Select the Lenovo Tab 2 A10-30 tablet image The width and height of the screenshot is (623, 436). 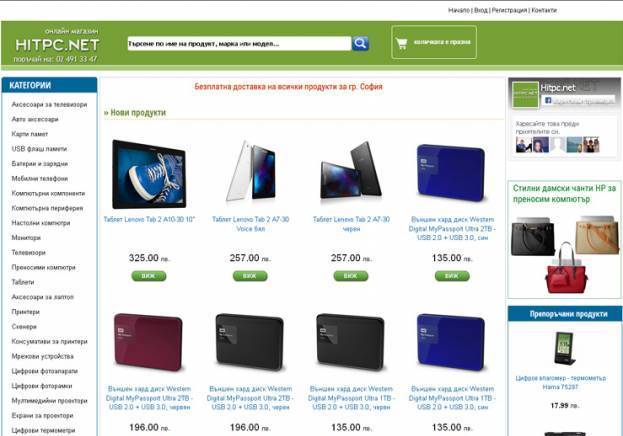coord(149,174)
